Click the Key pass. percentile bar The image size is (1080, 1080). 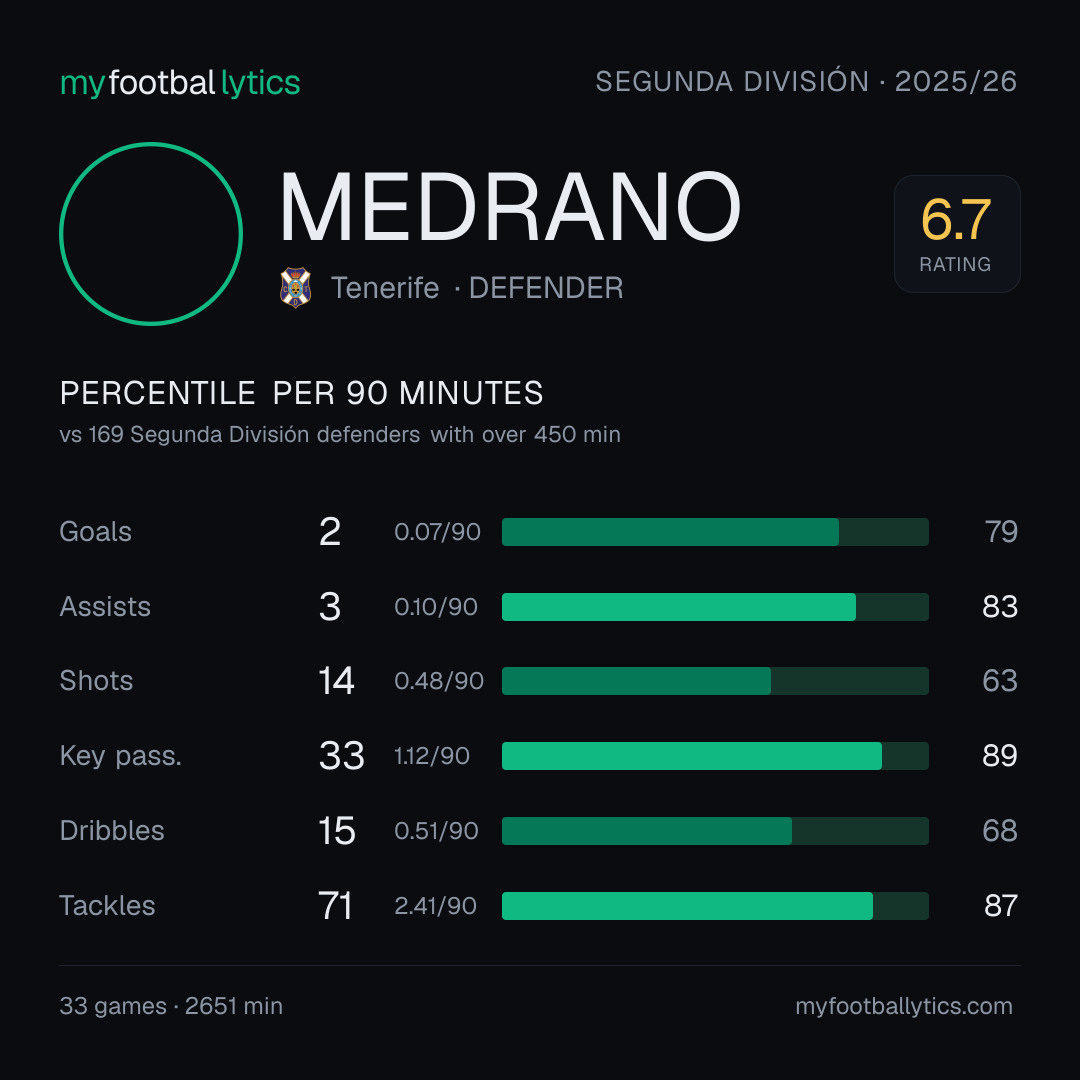tap(715, 756)
